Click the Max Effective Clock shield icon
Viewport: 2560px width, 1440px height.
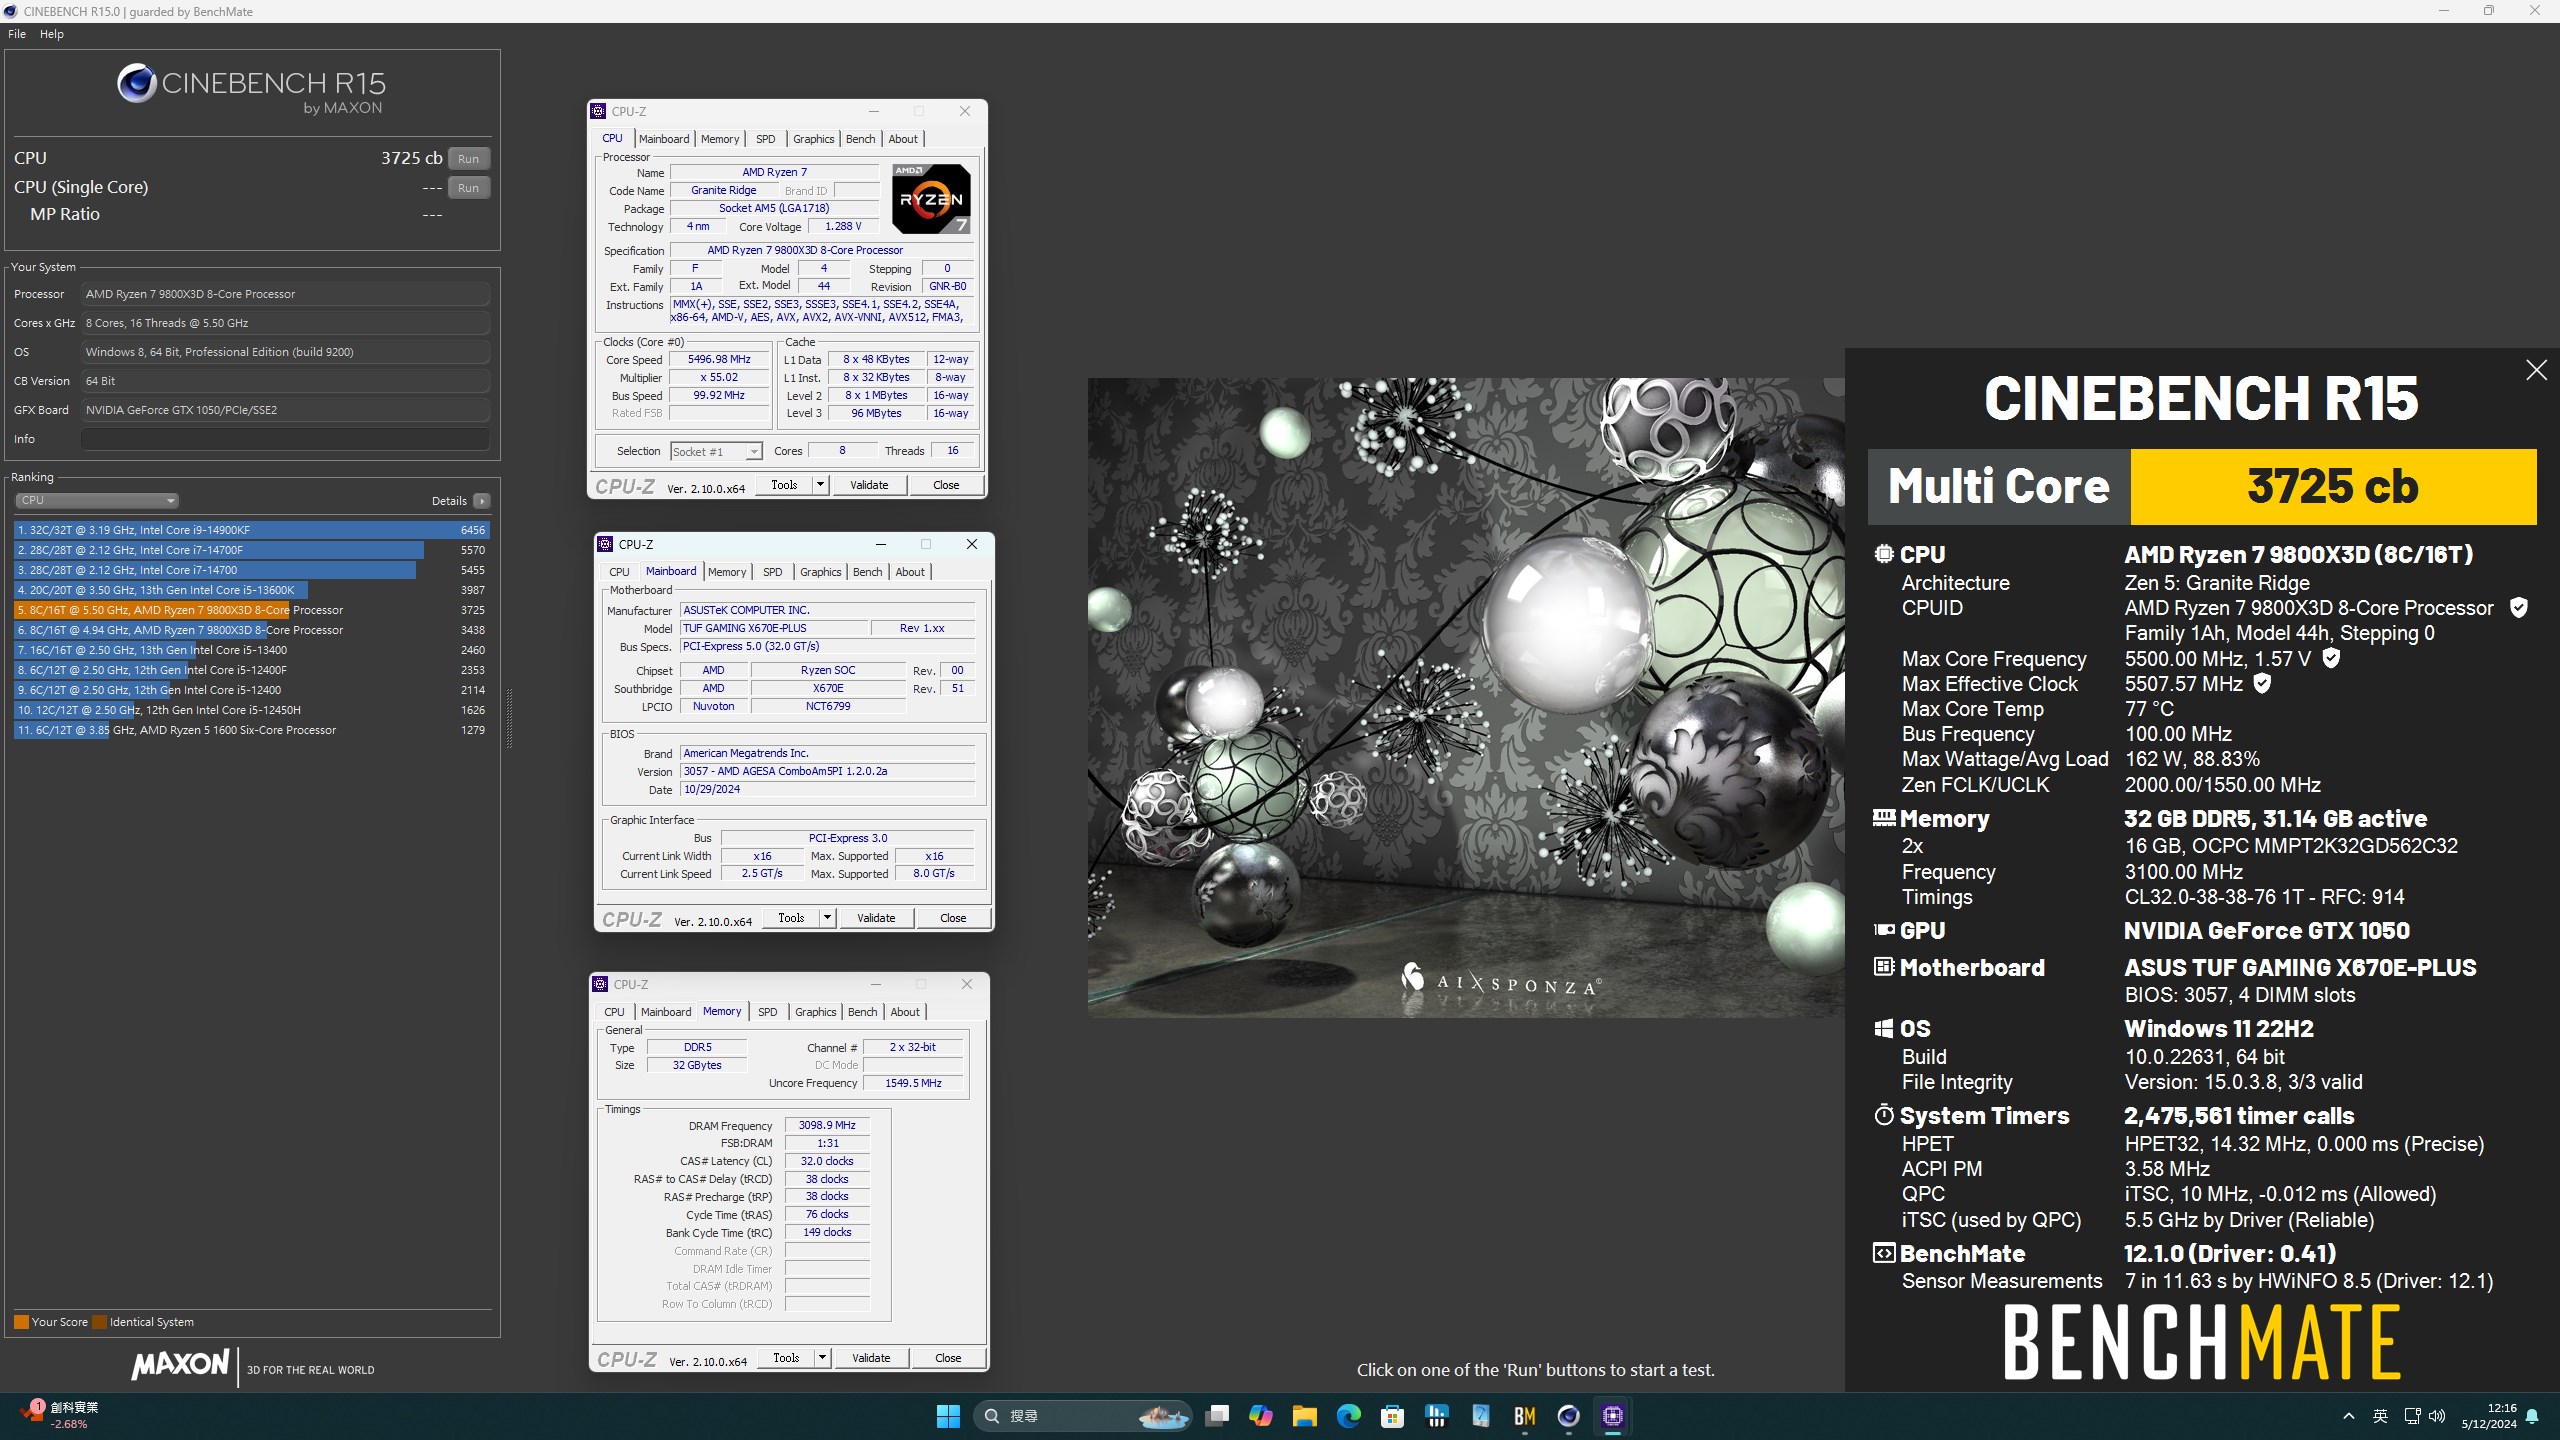coord(2262,684)
